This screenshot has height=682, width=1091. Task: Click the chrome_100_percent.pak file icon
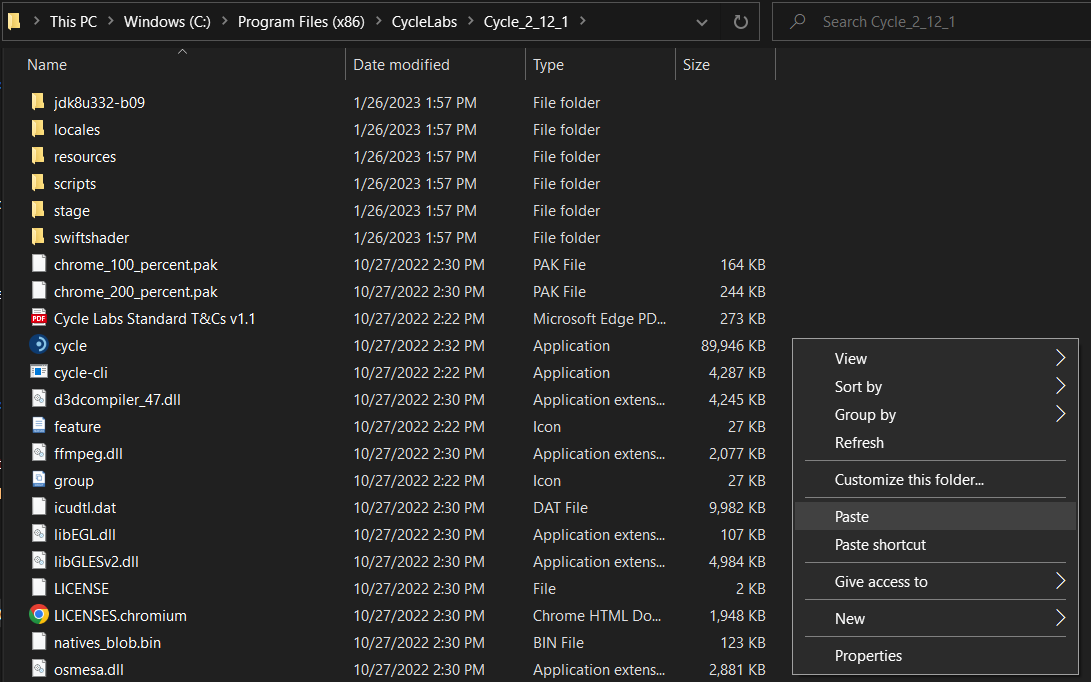point(39,264)
